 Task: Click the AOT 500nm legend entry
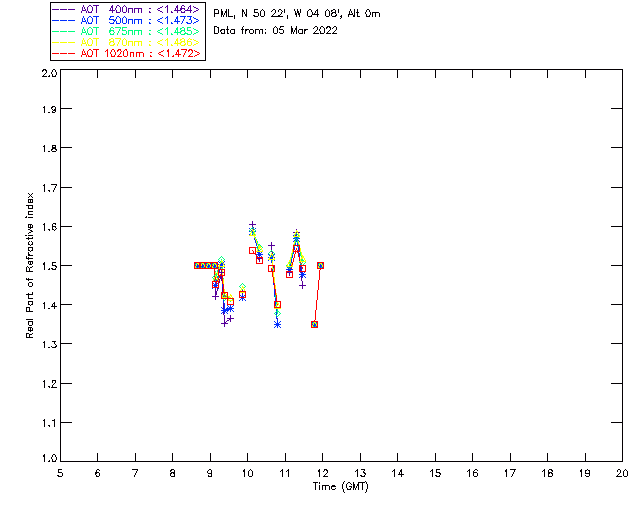point(126,20)
